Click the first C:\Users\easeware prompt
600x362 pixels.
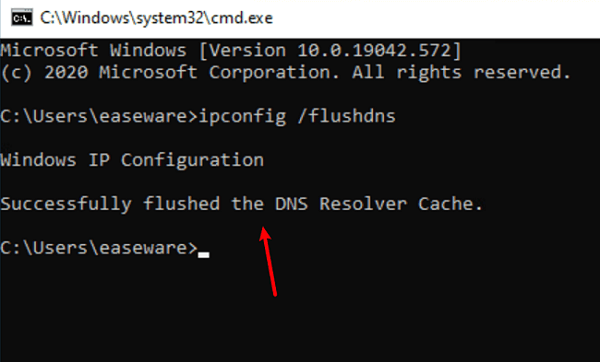[x=99, y=116]
